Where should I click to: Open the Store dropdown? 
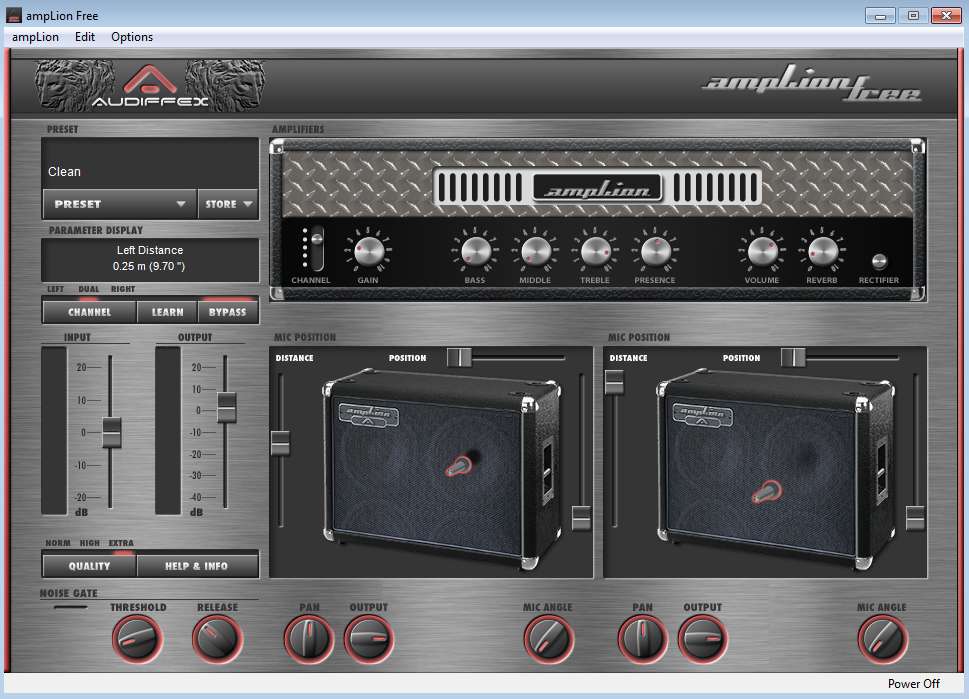click(x=228, y=204)
